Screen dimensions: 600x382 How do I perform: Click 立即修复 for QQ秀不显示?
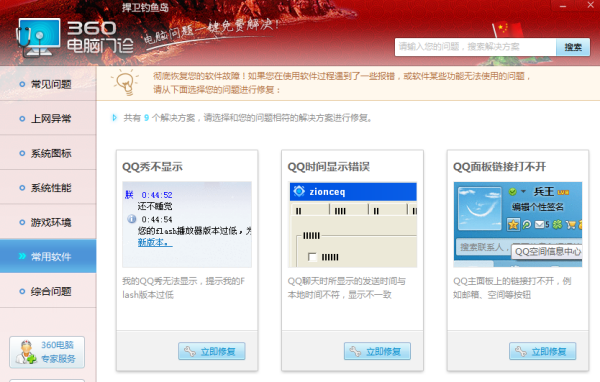(x=212, y=351)
